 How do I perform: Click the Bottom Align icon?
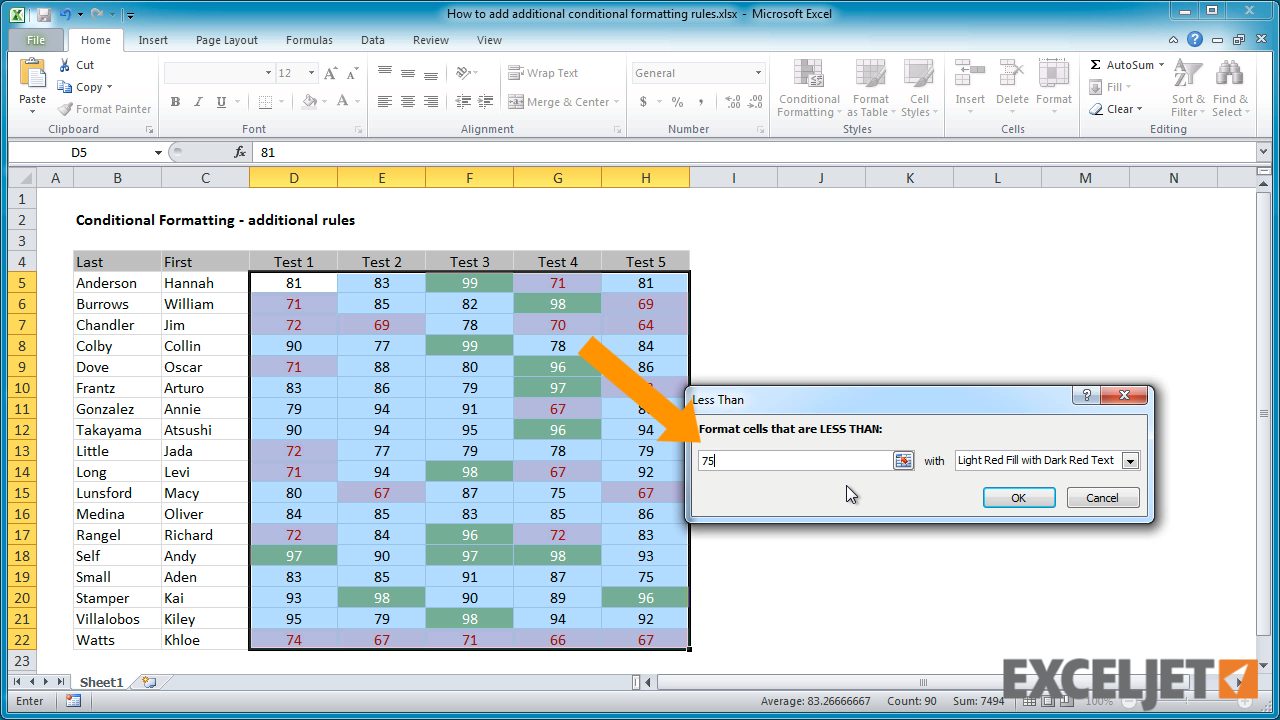coord(431,73)
